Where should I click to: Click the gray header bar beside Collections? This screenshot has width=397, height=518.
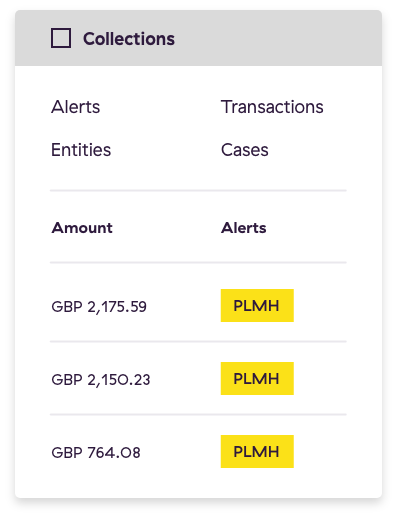[x=278, y=38]
